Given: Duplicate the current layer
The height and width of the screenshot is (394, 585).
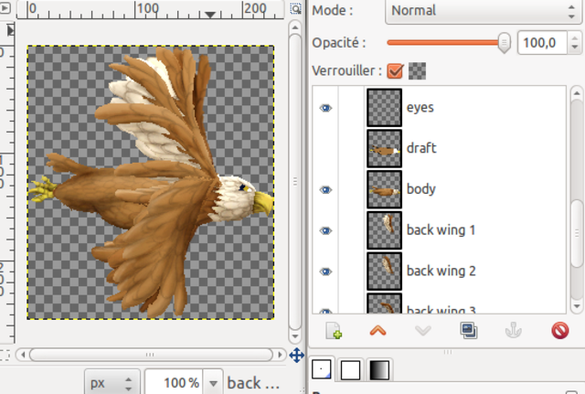Looking at the screenshot, I should (x=469, y=331).
